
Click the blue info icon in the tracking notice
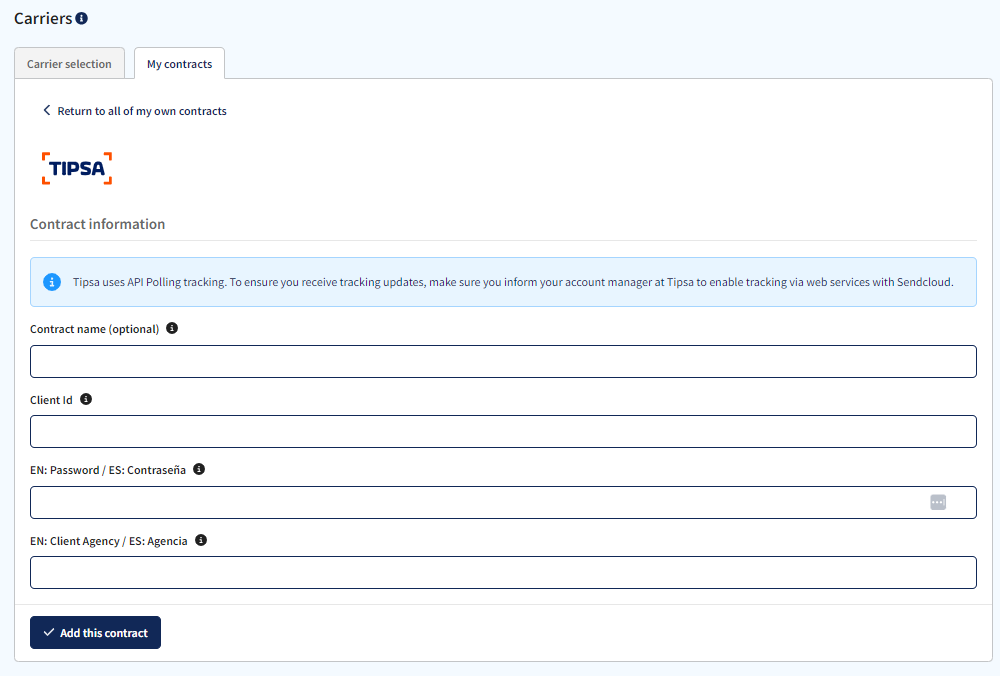51,281
